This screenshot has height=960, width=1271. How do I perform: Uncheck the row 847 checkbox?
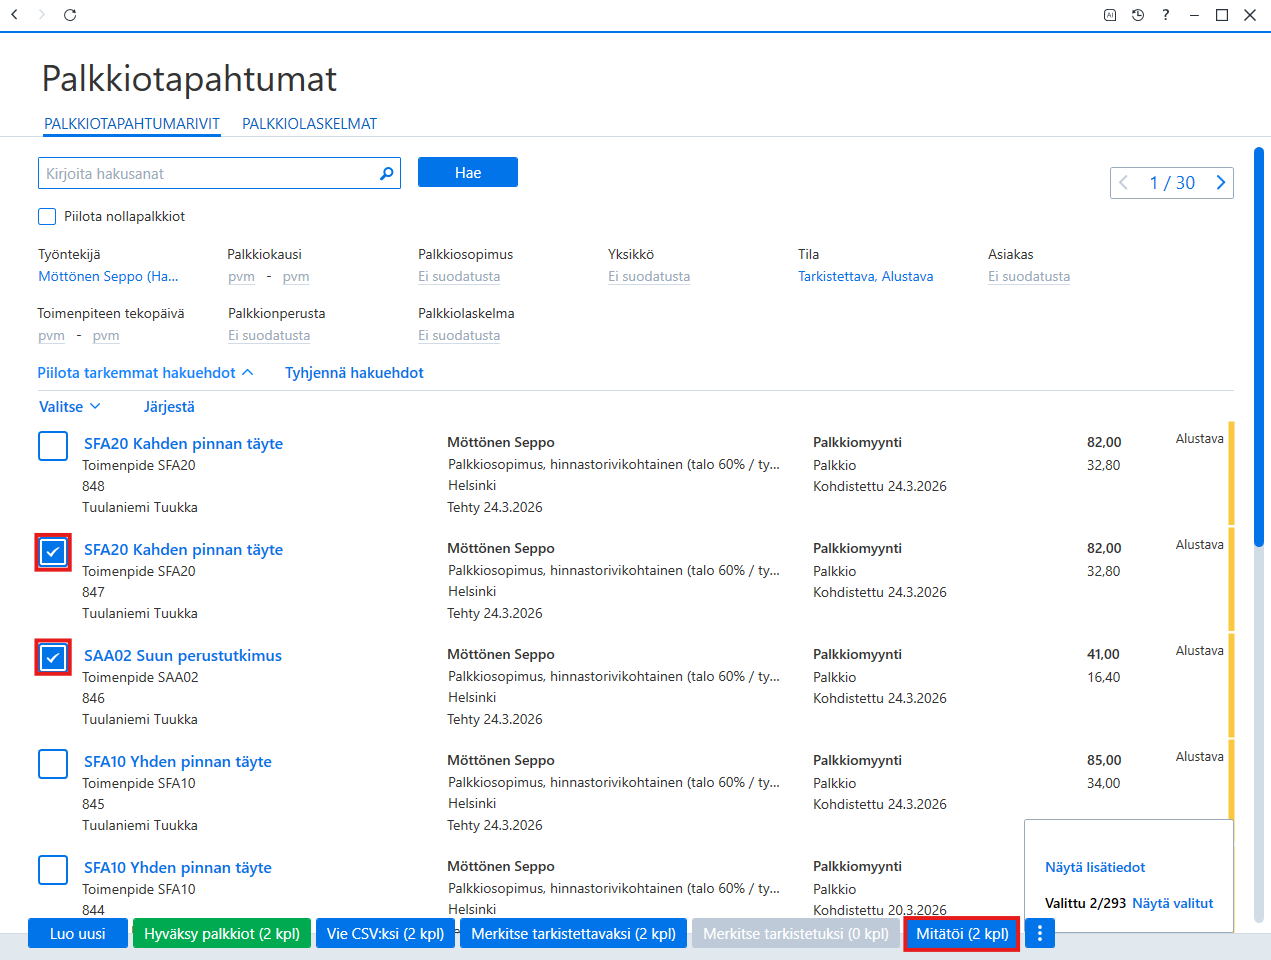pos(53,552)
